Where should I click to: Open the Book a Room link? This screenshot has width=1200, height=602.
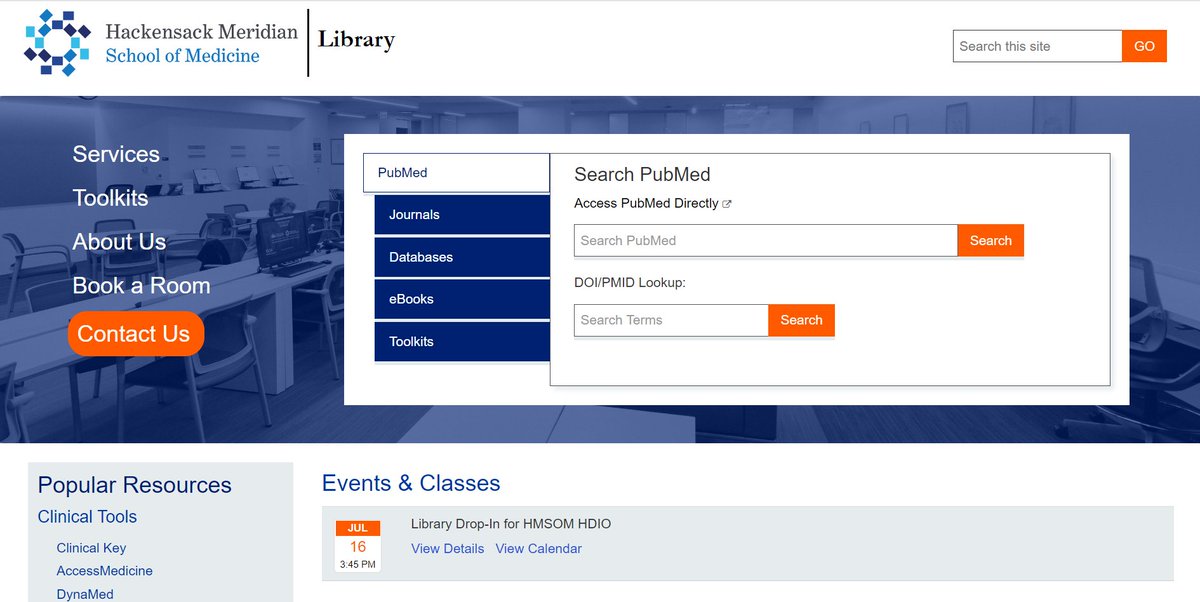click(141, 286)
